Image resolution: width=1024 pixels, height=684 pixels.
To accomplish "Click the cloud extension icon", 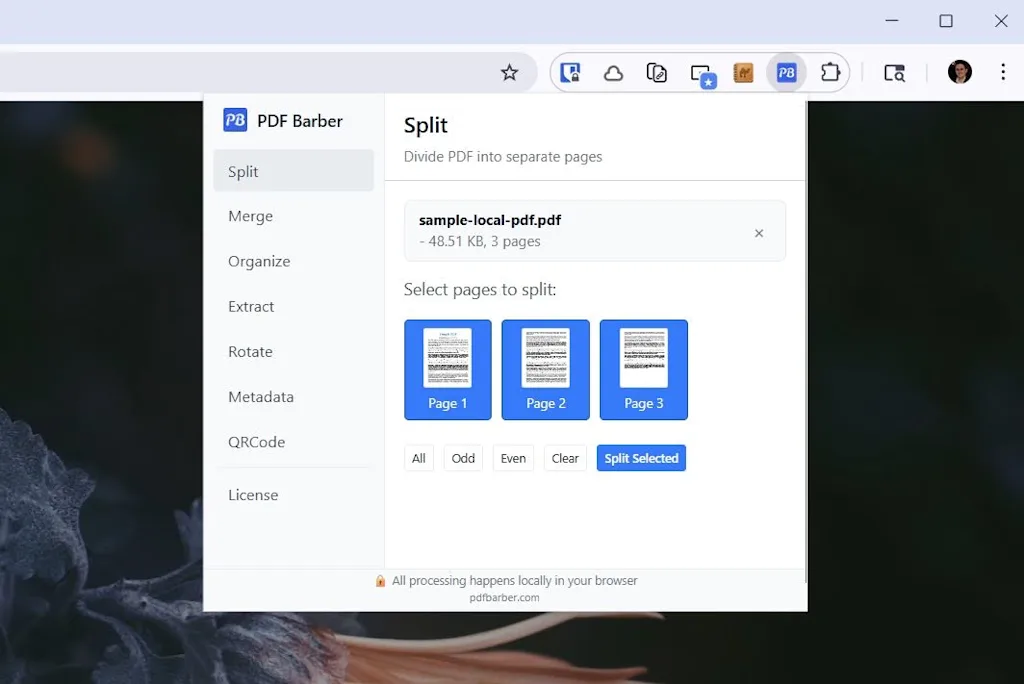I will pyautogui.click(x=613, y=73).
